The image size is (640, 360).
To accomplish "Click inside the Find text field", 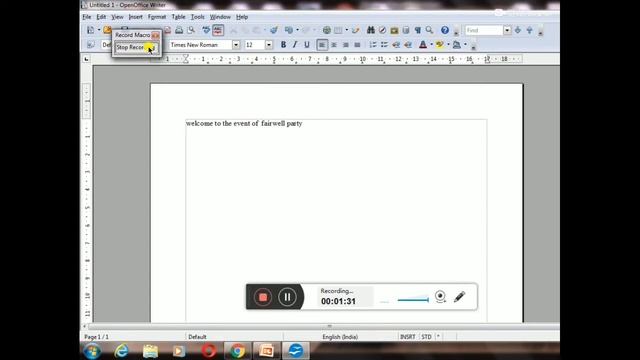I will (x=484, y=30).
